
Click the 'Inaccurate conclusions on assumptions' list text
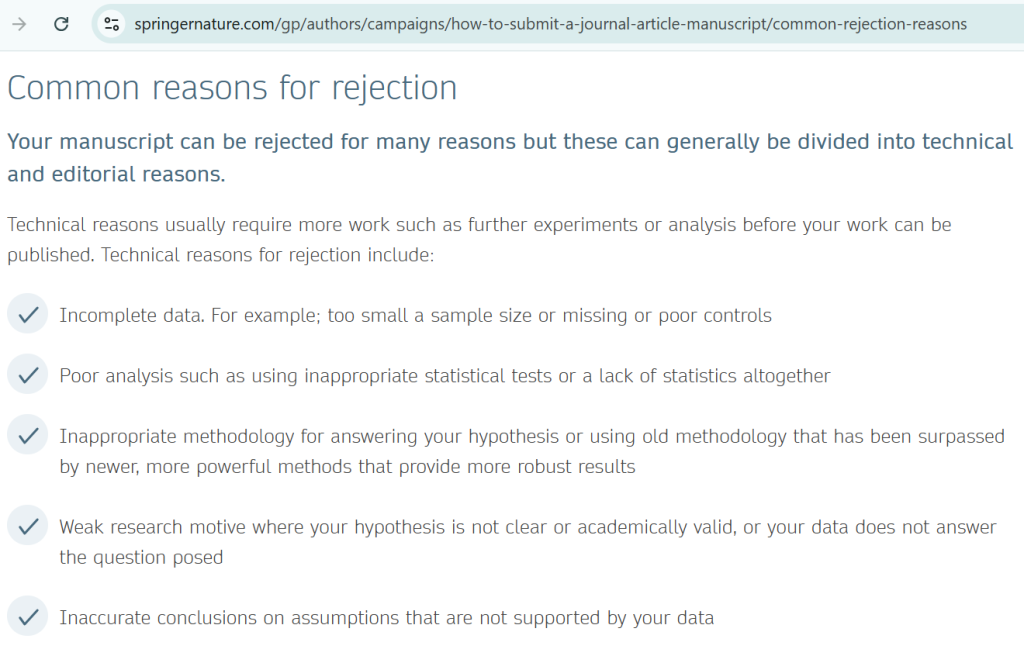click(x=386, y=617)
